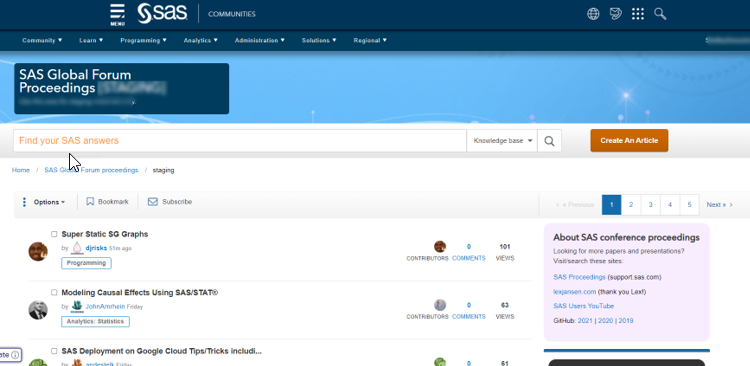750x366 pixels.
Task: Open GitHub 2020 link
Action: tap(606, 321)
